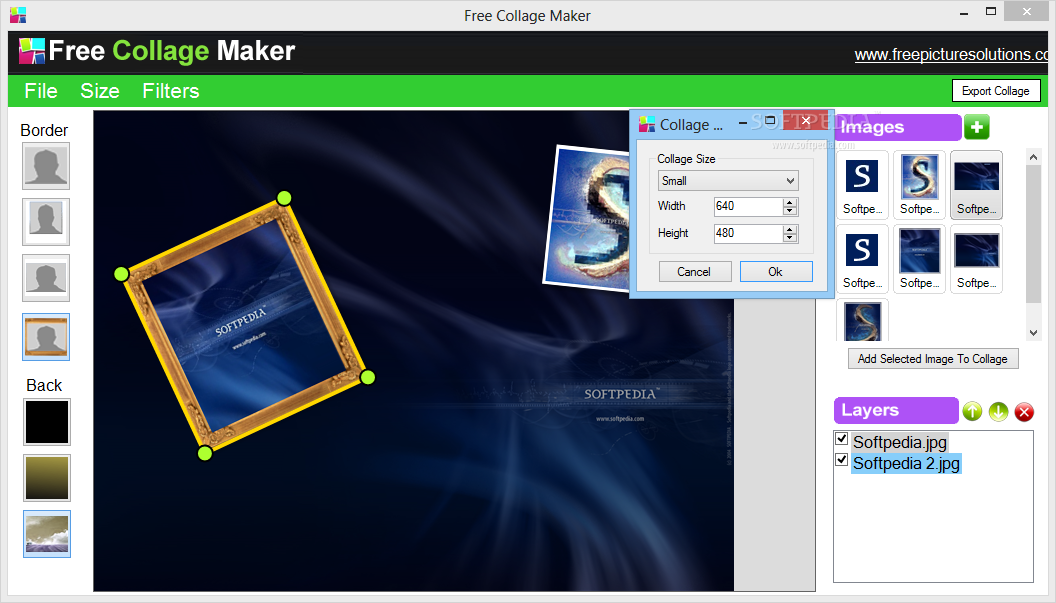Choose the olive gradient background swatch
This screenshot has height=603, width=1056.
click(x=47, y=478)
